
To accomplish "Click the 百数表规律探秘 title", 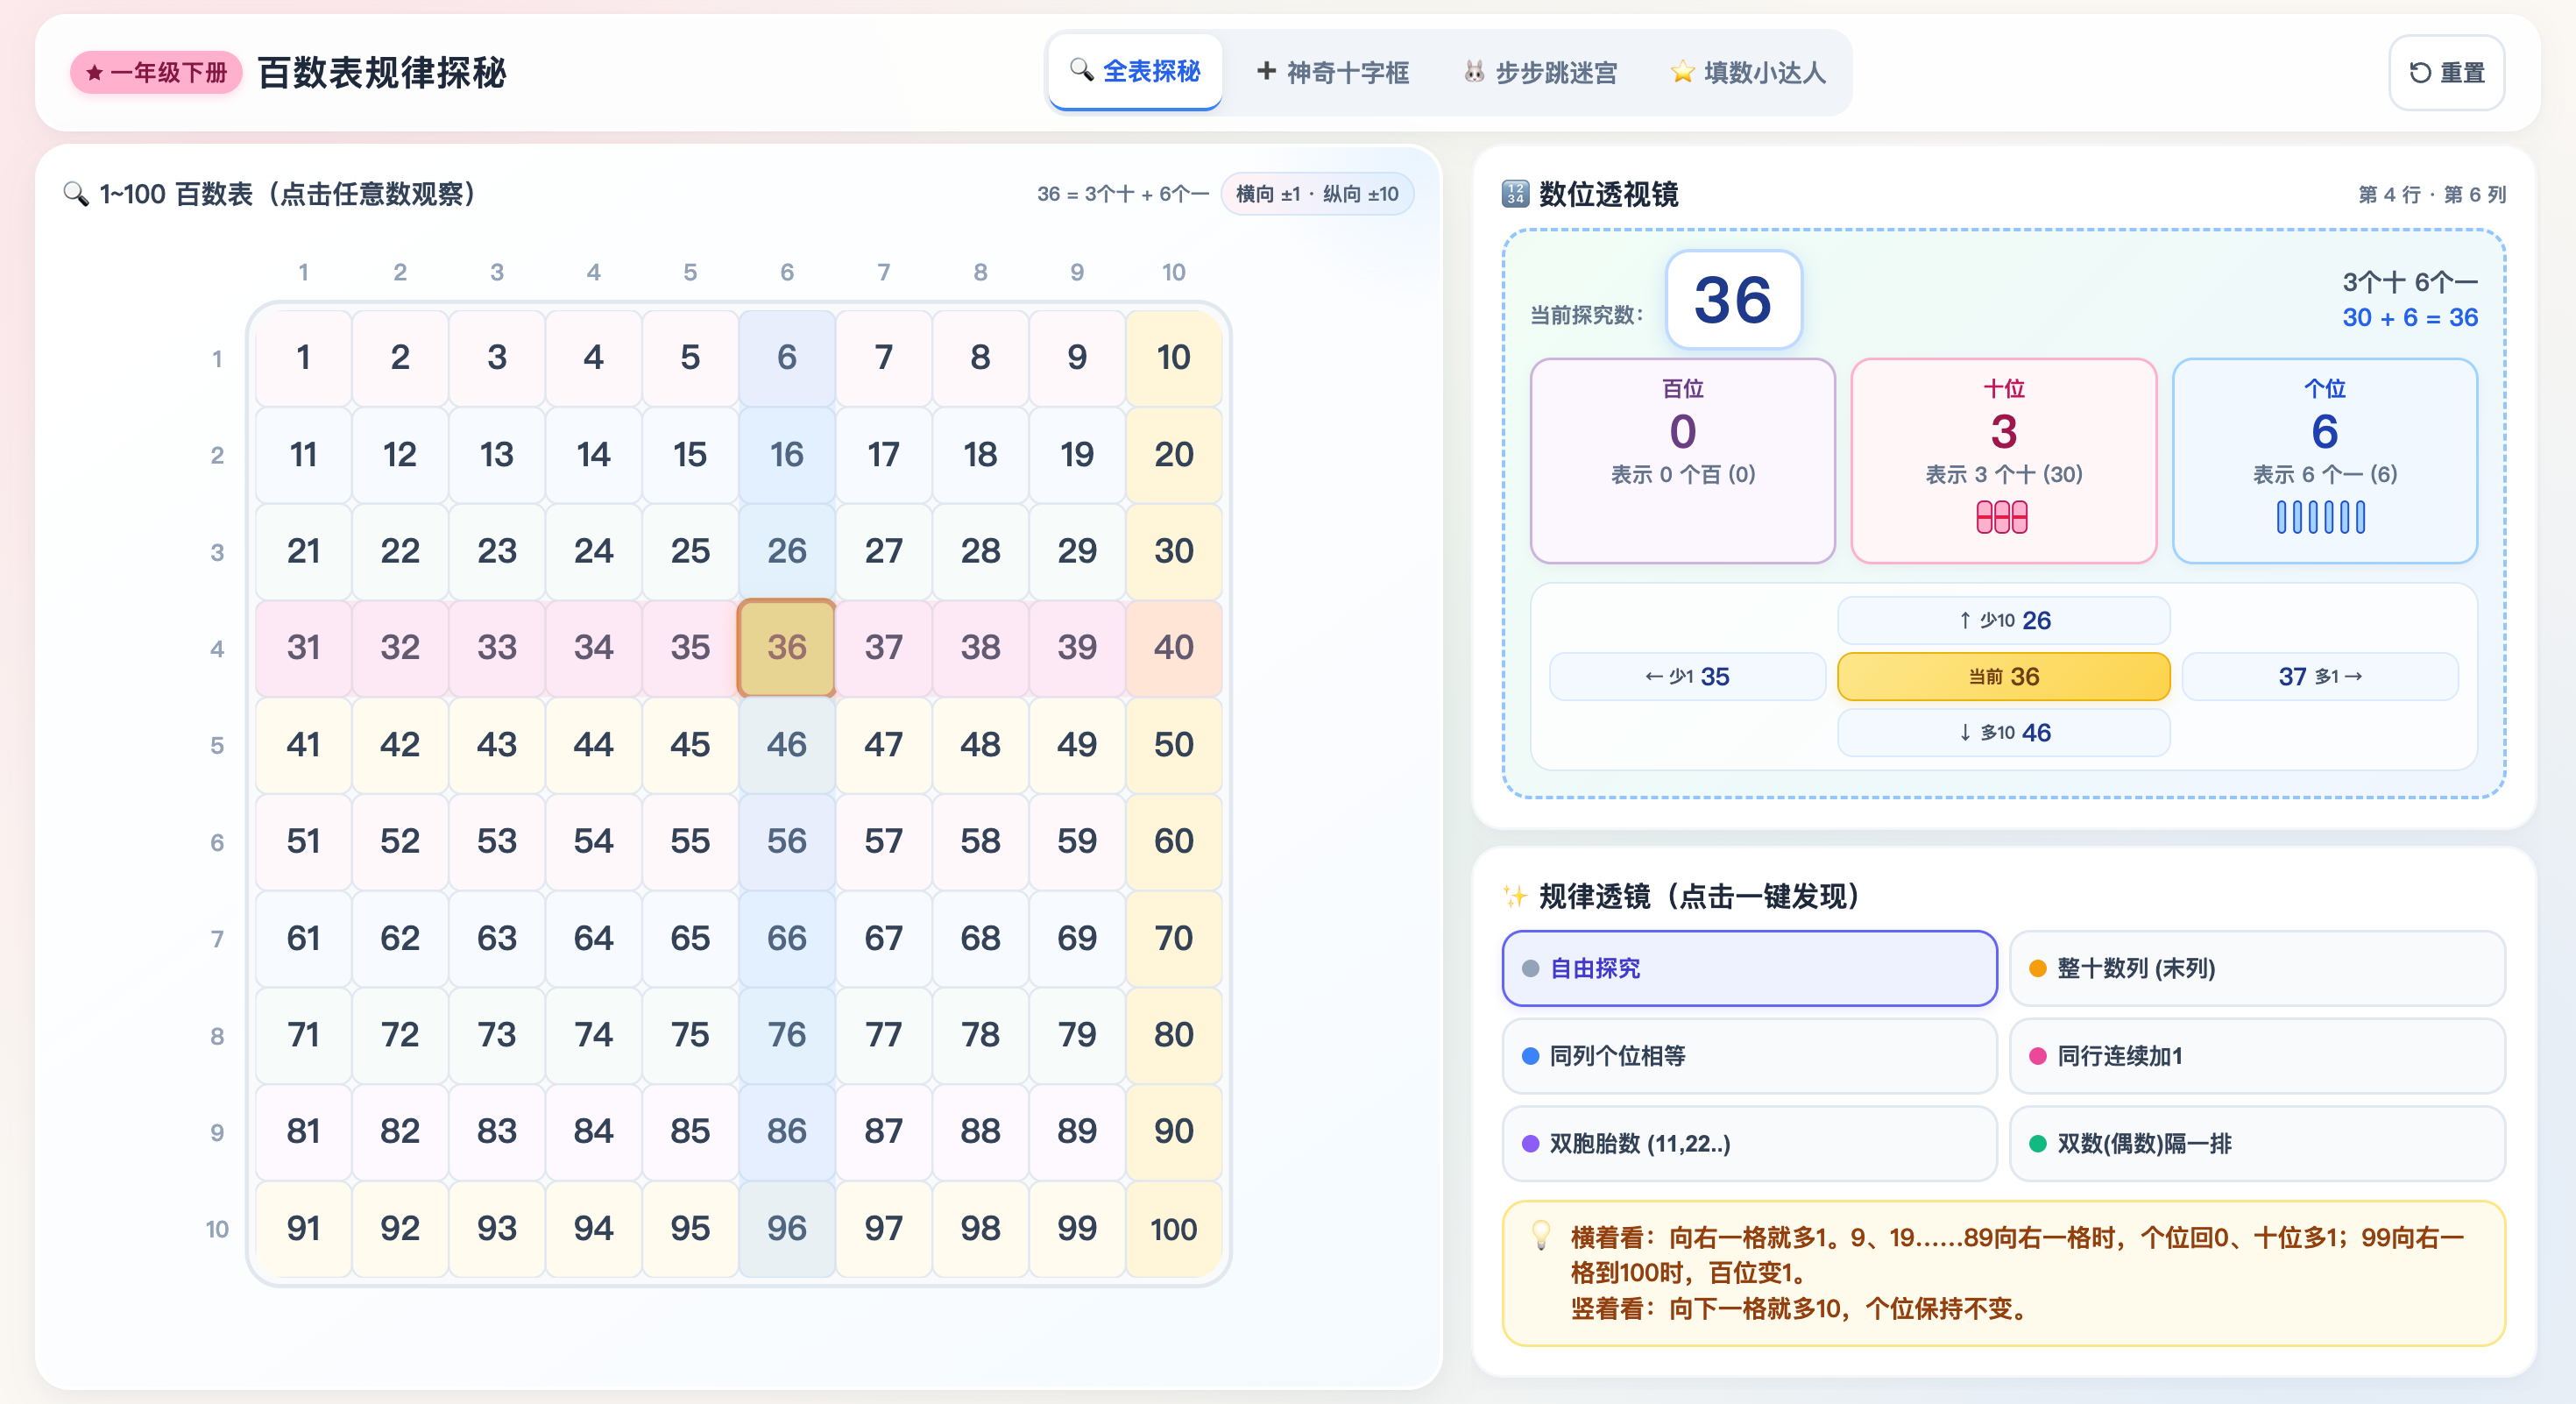I will coord(381,73).
